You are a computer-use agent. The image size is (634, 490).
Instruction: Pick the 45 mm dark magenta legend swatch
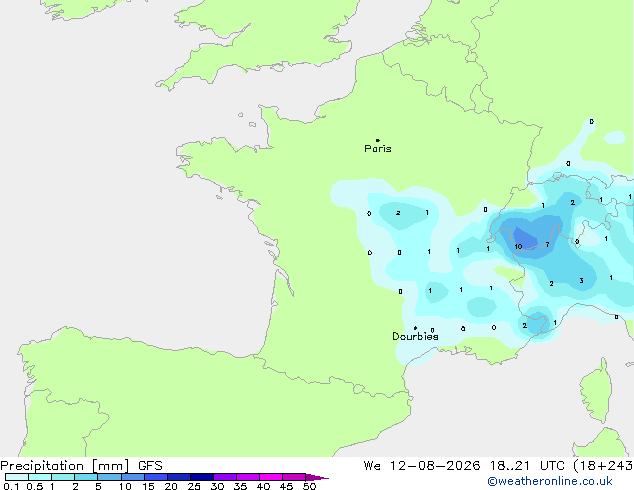point(294,477)
